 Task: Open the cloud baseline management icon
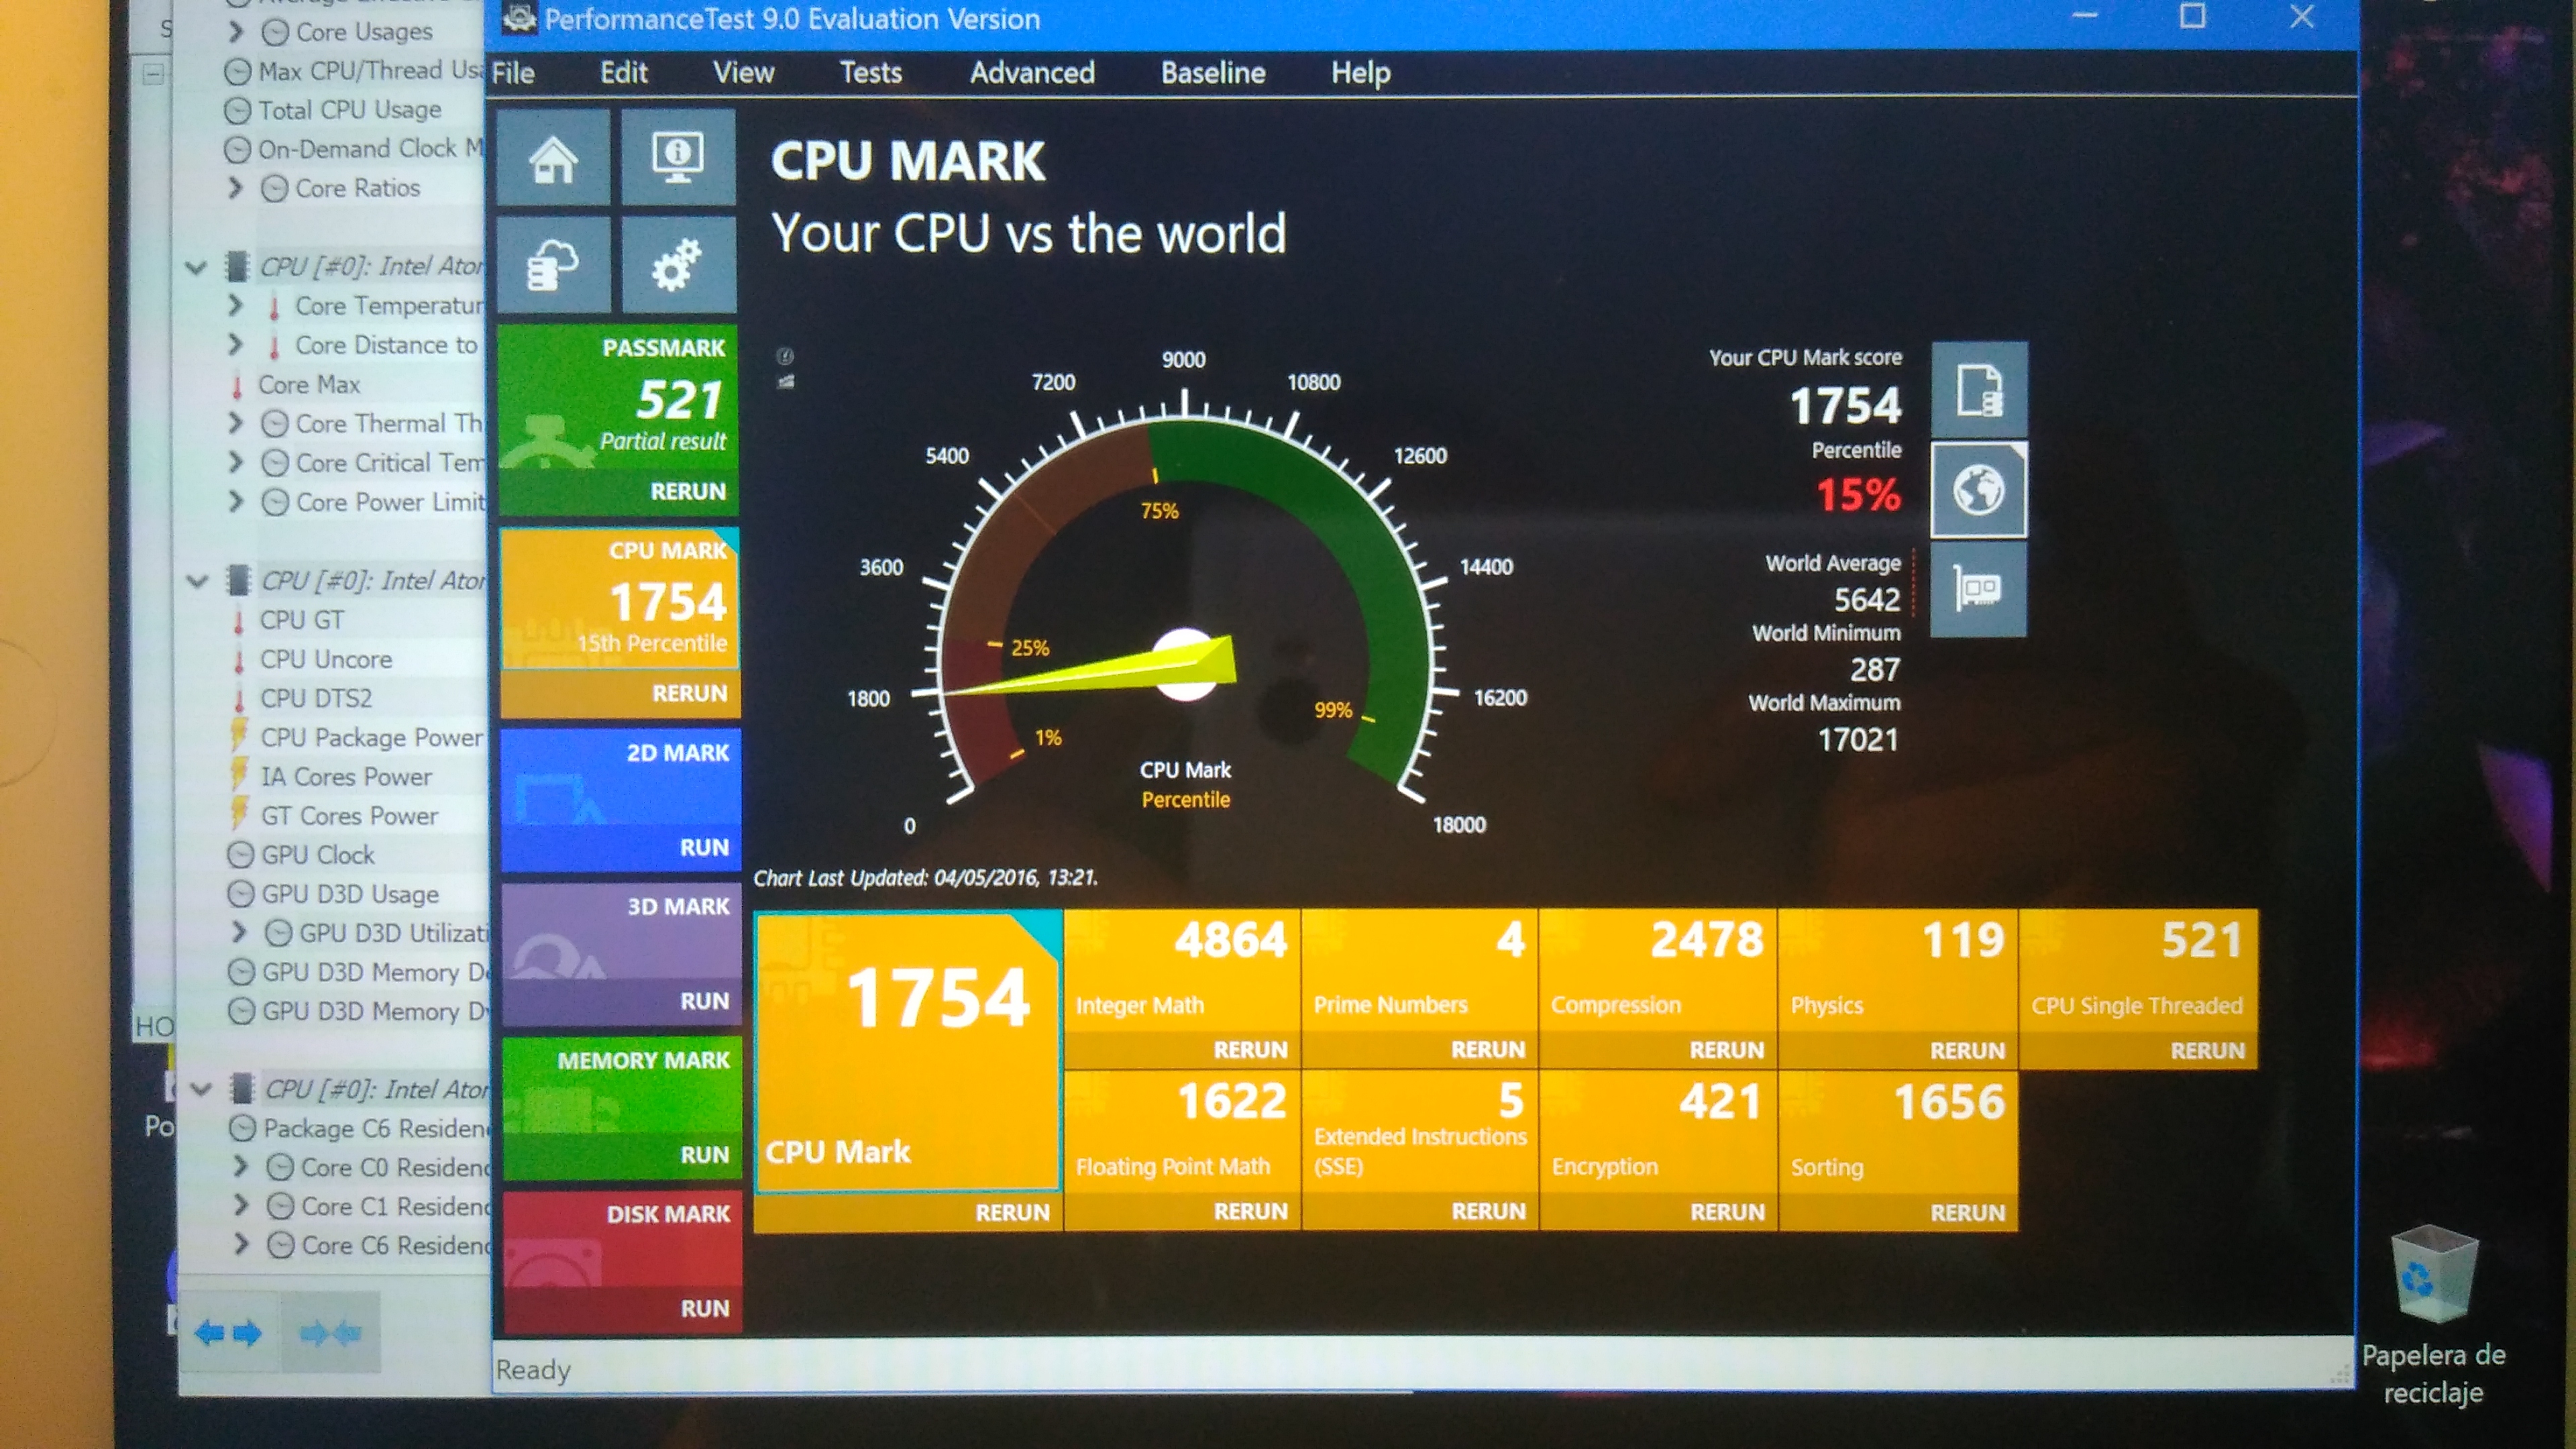coord(553,265)
